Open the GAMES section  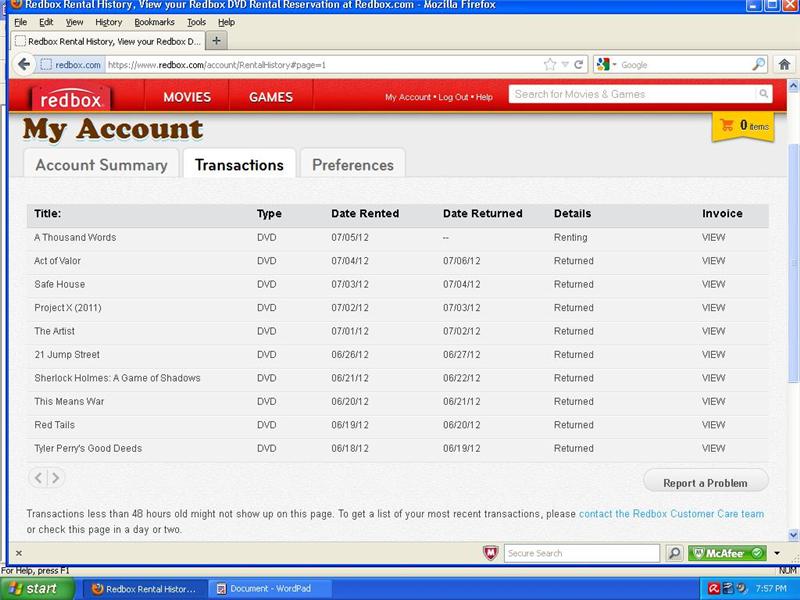(270, 97)
